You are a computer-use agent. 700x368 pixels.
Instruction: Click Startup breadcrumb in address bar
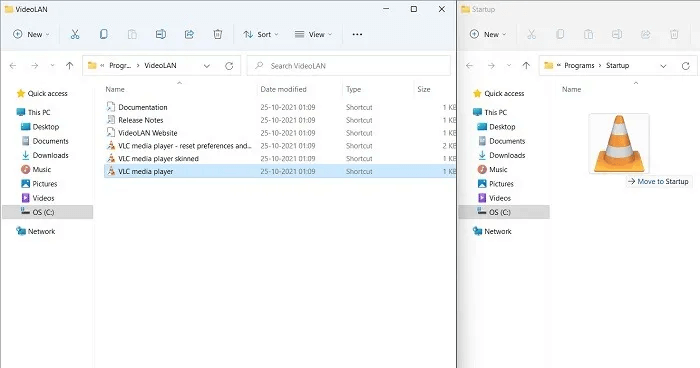617,66
